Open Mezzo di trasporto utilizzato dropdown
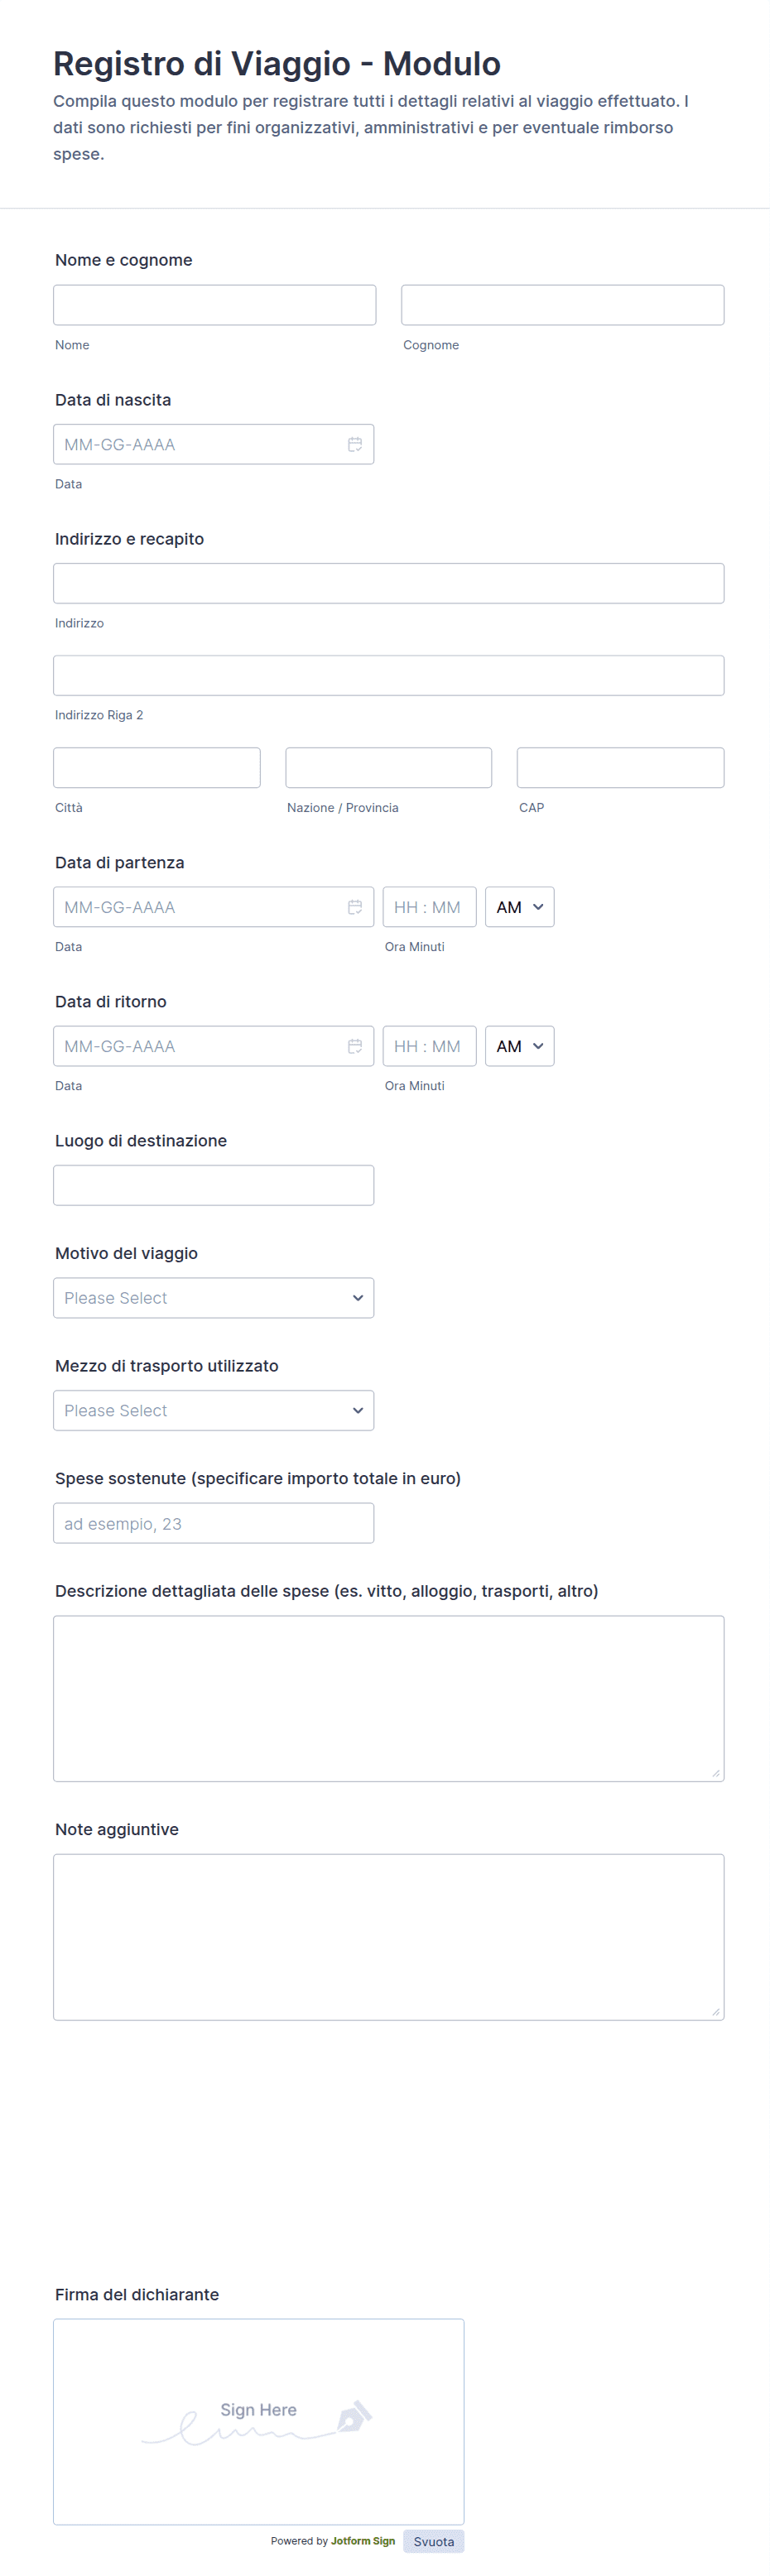The height and width of the screenshot is (2576, 770). pos(213,1410)
